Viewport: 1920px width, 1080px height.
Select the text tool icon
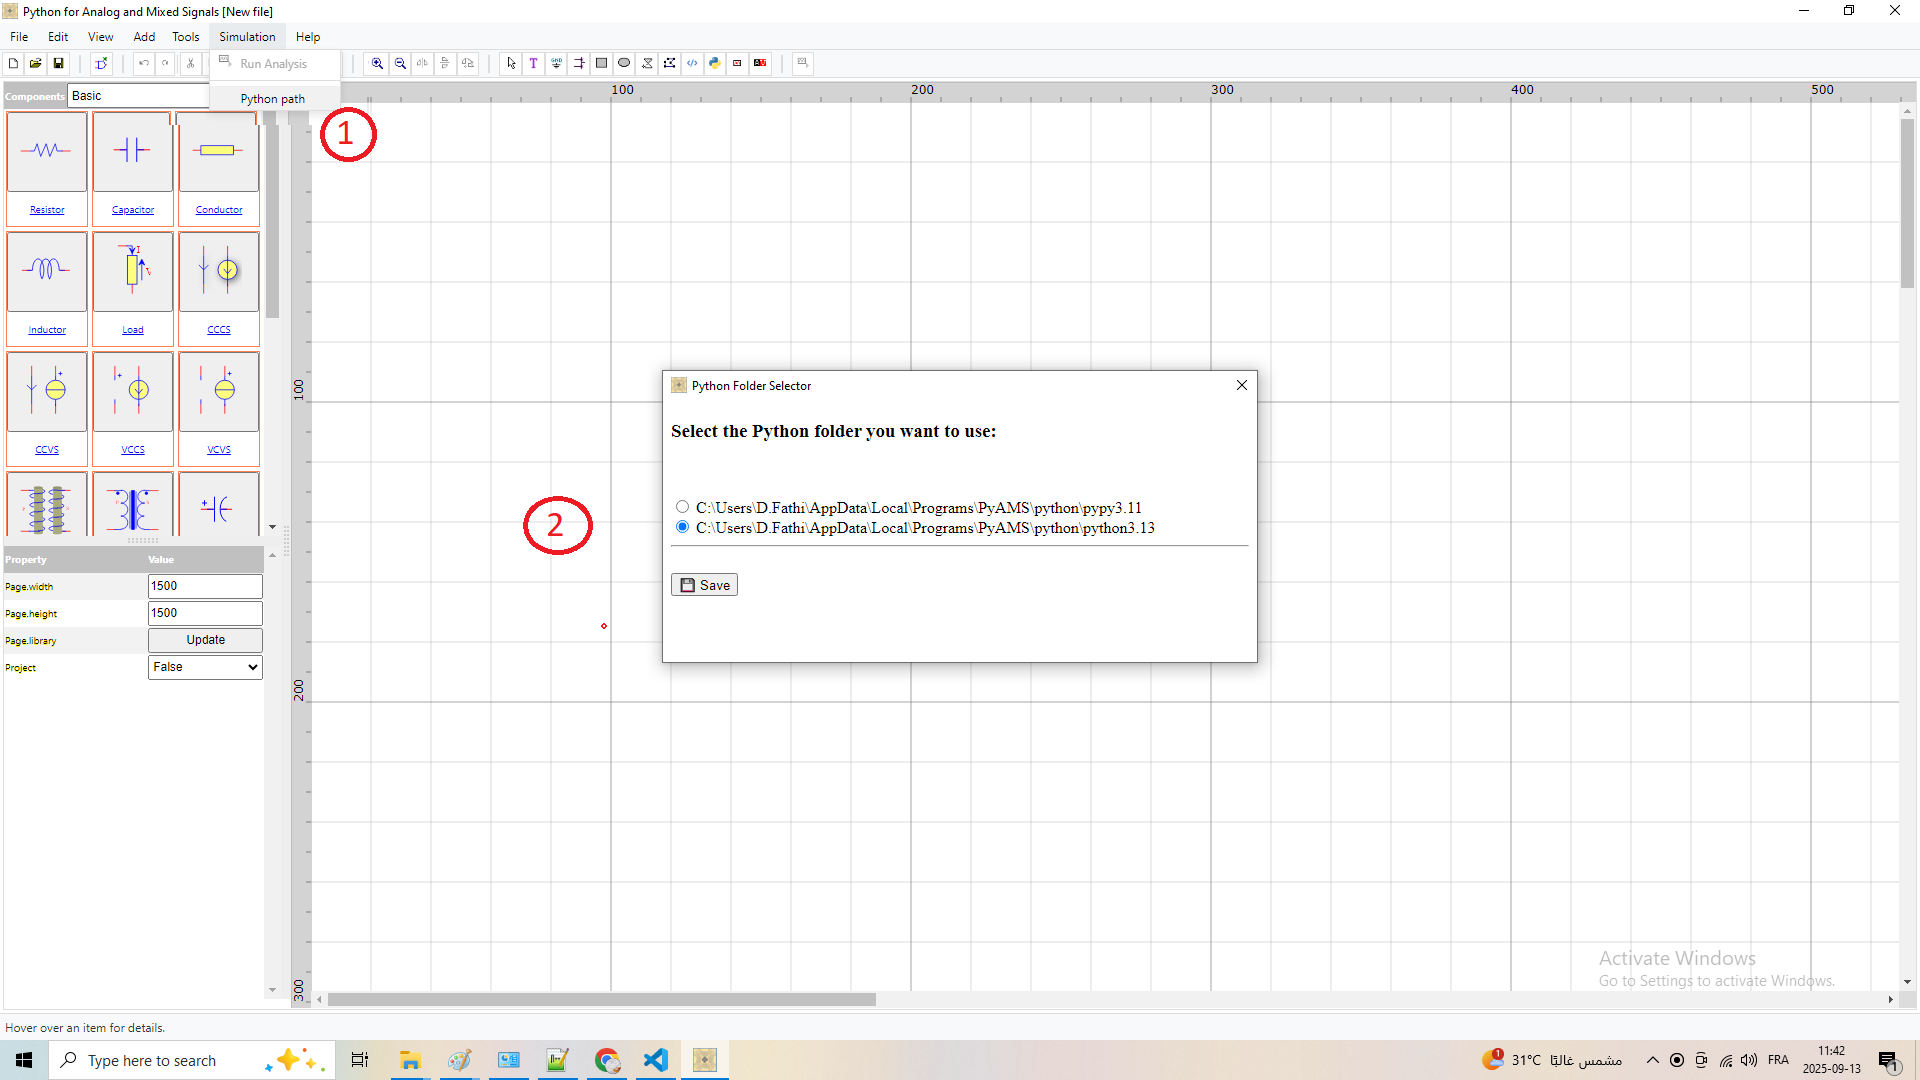pos(534,63)
